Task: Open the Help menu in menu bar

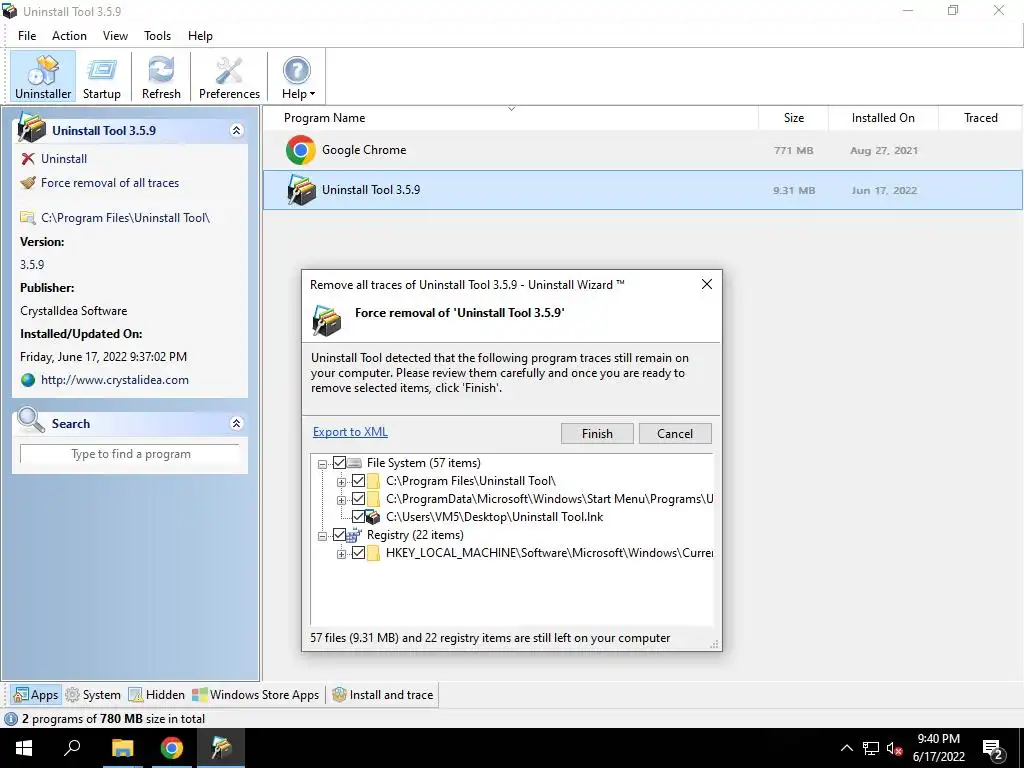Action: click(x=200, y=36)
